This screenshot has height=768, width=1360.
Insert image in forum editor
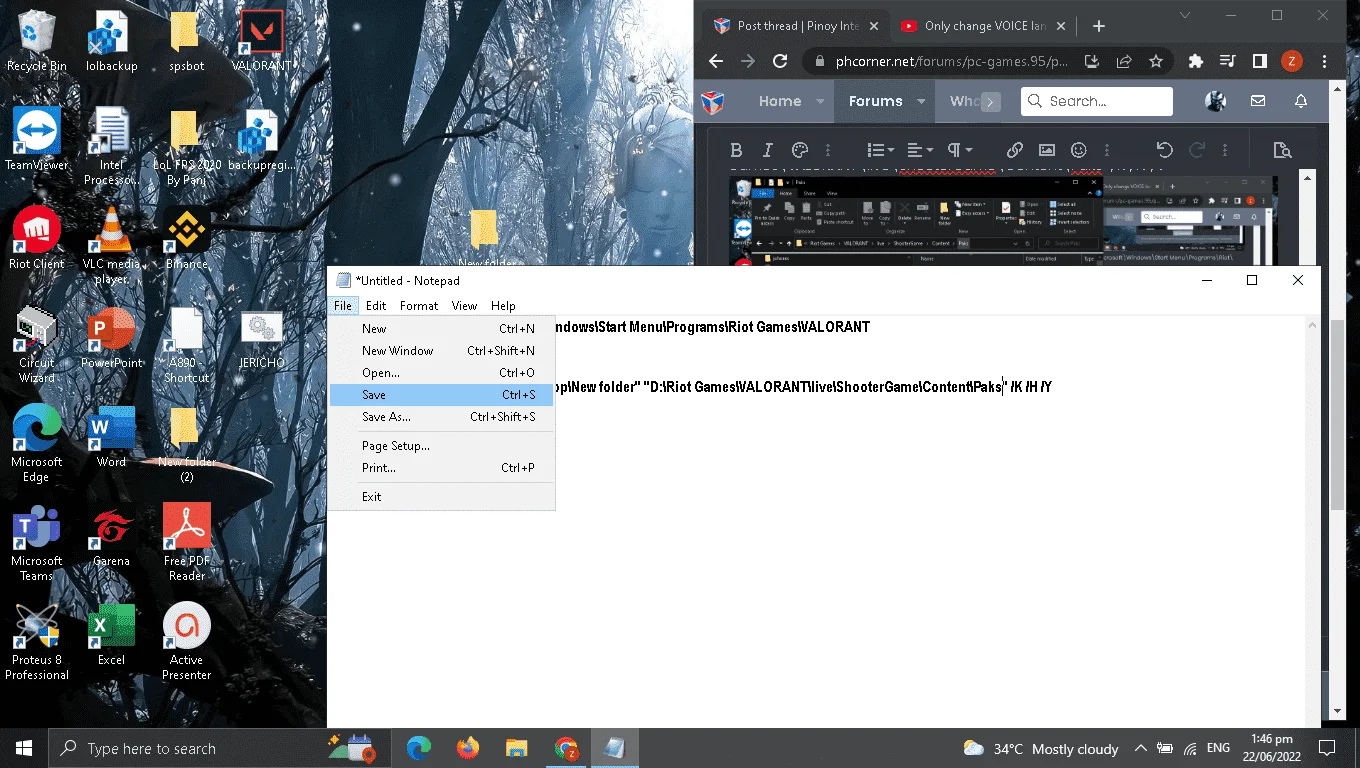click(x=1047, y=150)
